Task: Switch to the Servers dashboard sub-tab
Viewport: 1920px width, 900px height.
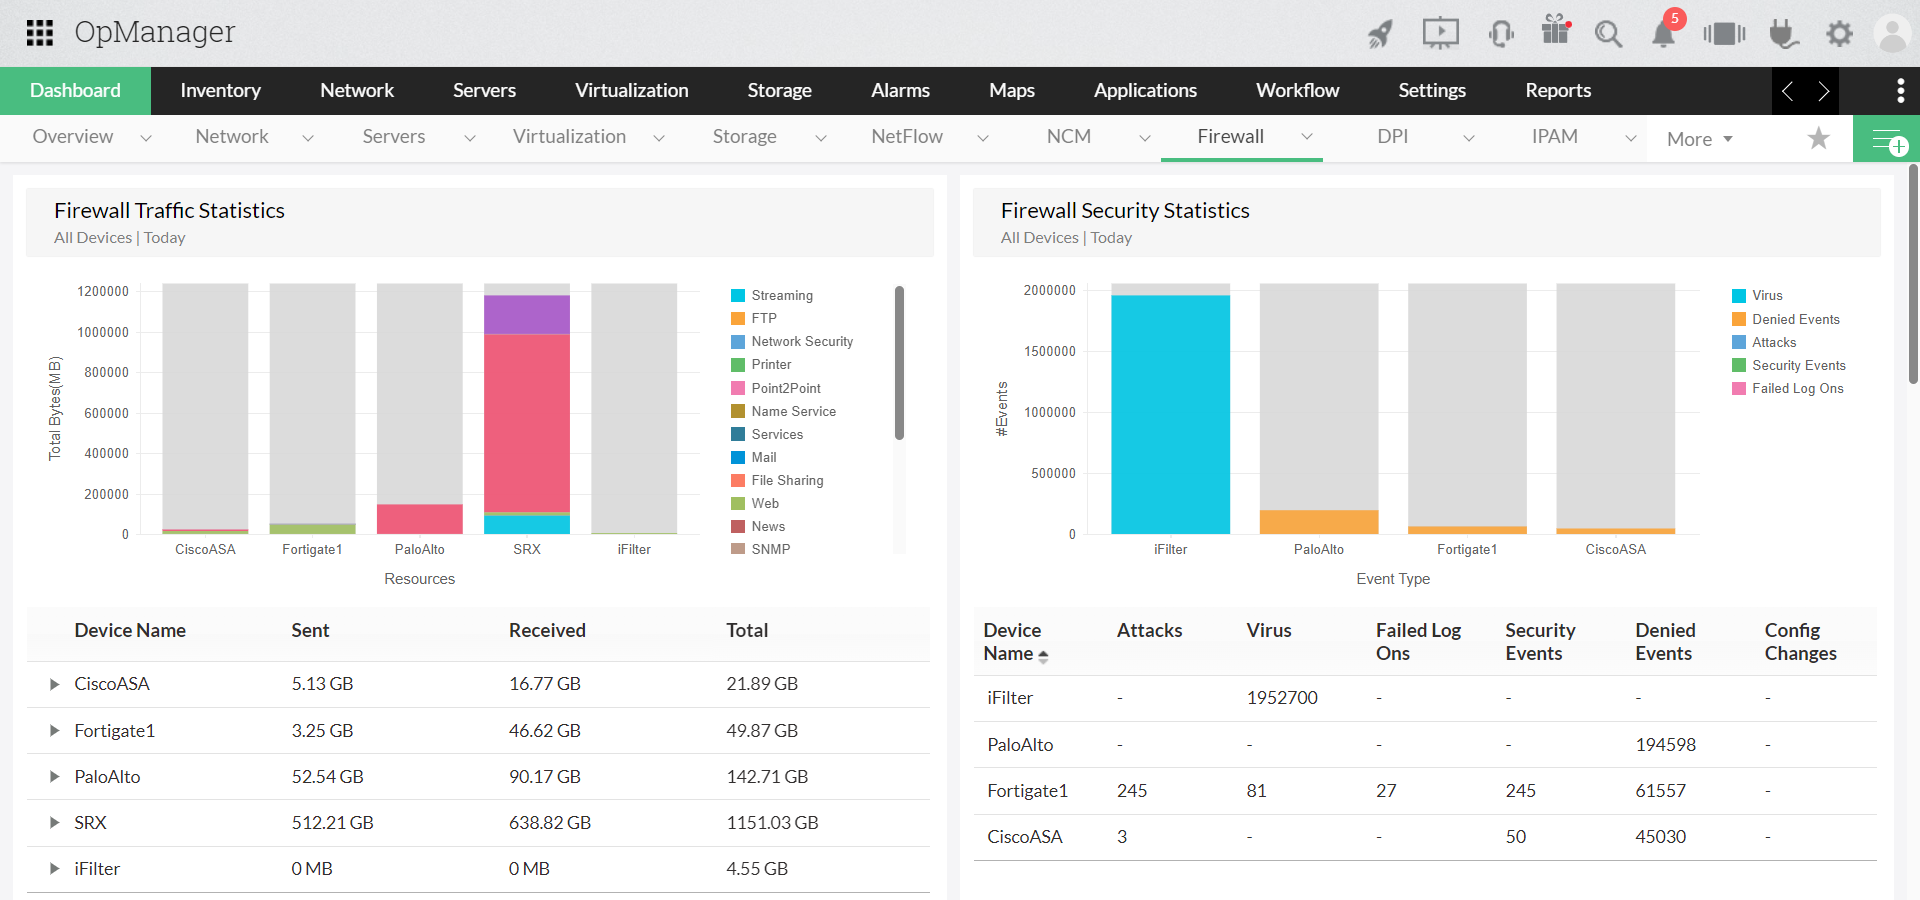Action: point(394,137)
